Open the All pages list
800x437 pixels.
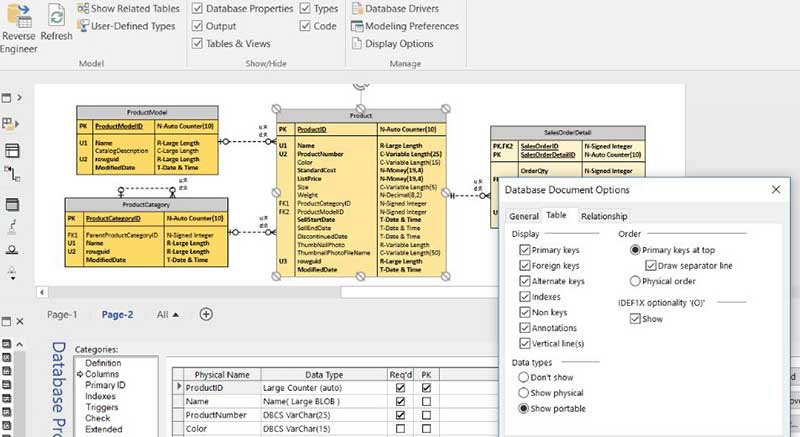coord(168,315)
